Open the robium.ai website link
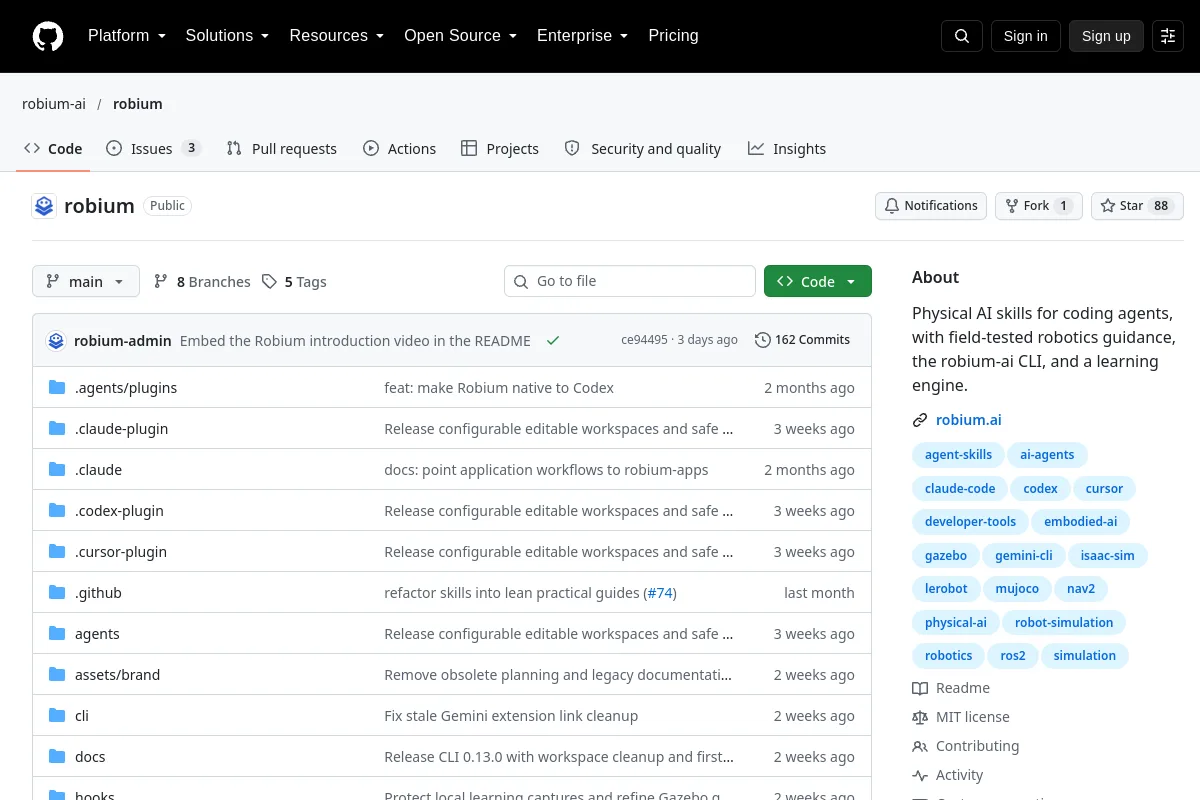 pyautogui.click(x=968, y=420)
